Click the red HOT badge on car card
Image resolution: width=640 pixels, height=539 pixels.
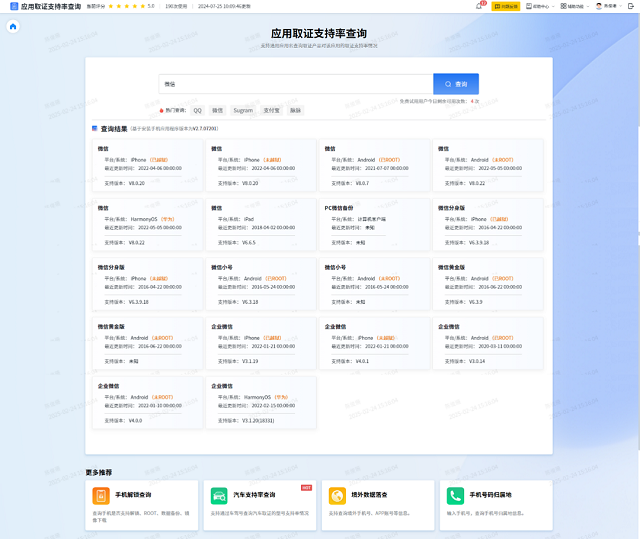(306, 488)
